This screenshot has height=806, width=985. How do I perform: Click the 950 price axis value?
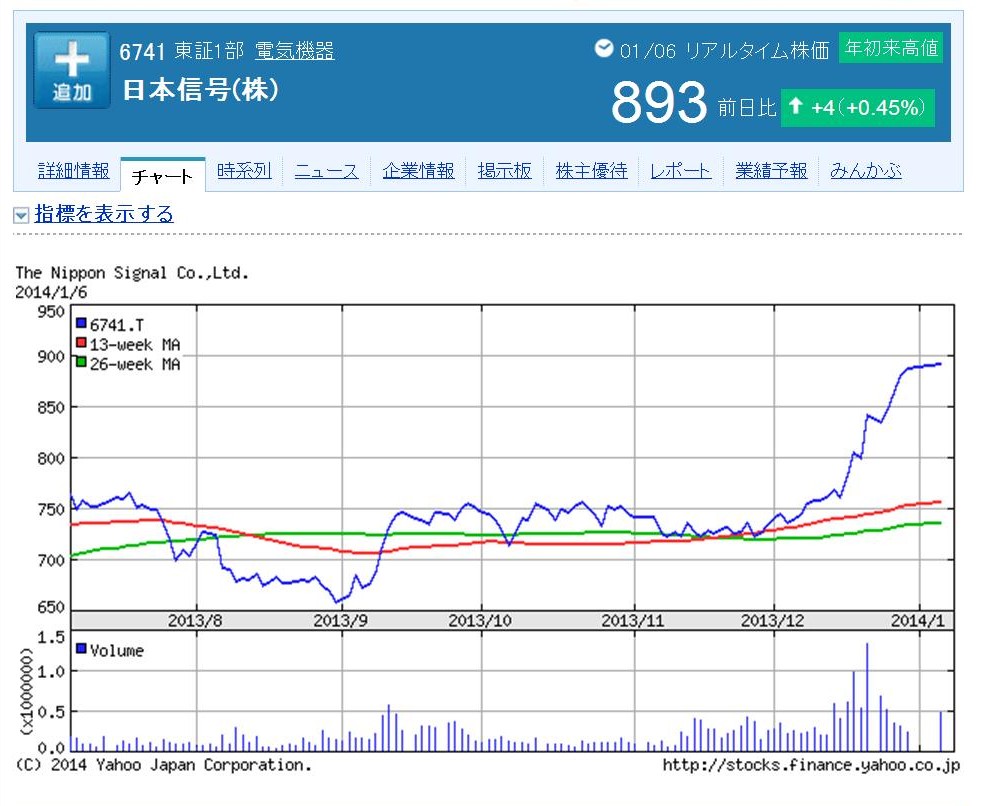[51, 312]
